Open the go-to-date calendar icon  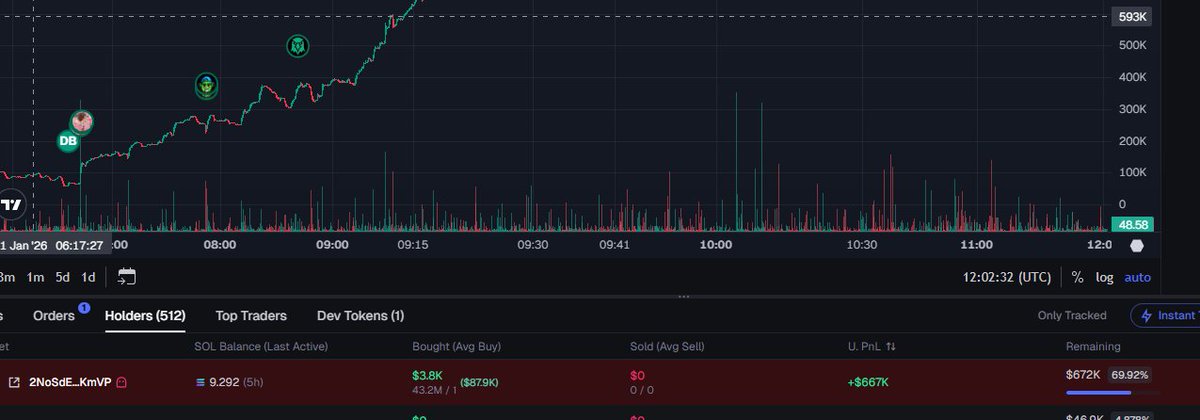[127, 277]
